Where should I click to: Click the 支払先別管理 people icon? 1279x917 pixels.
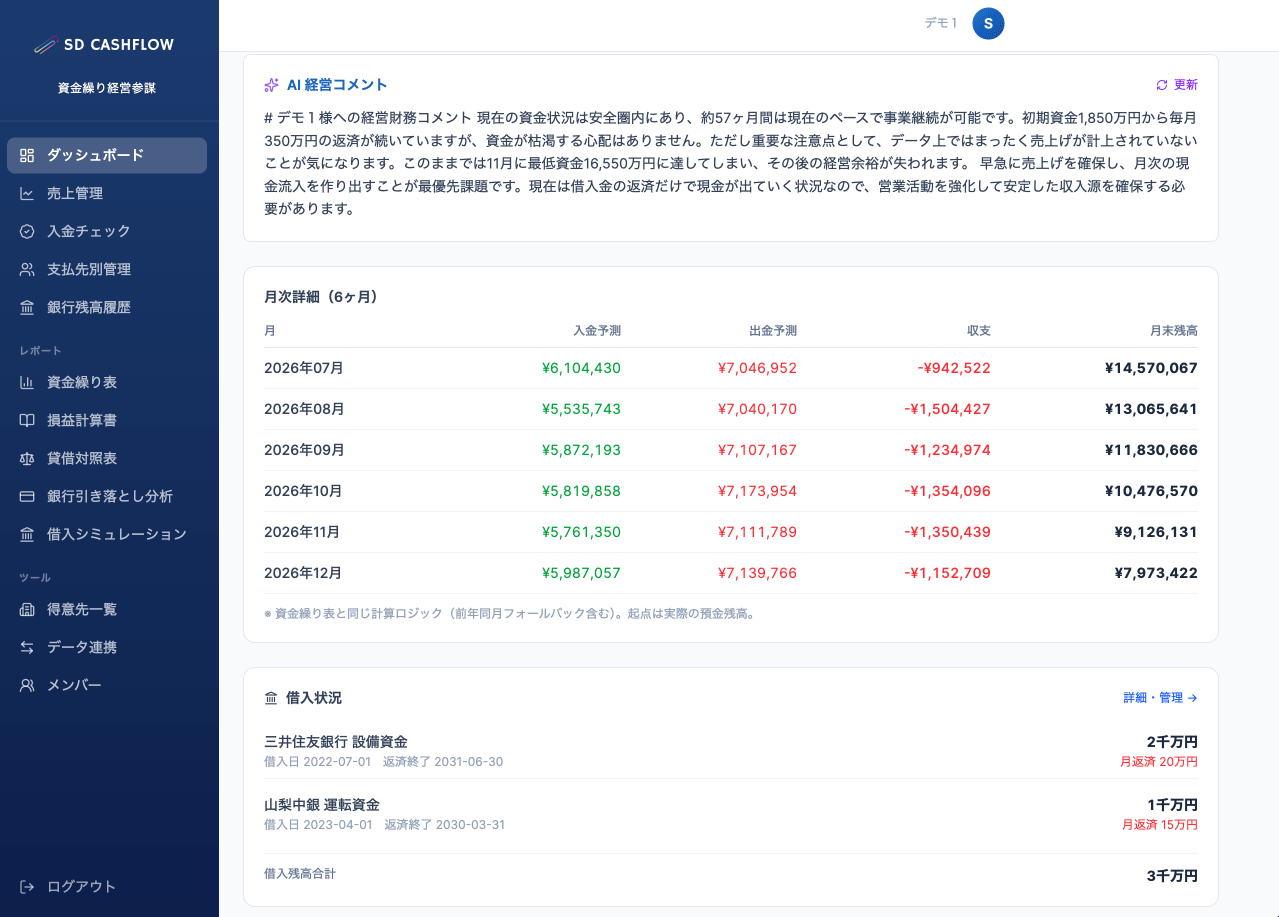point(27,269)
